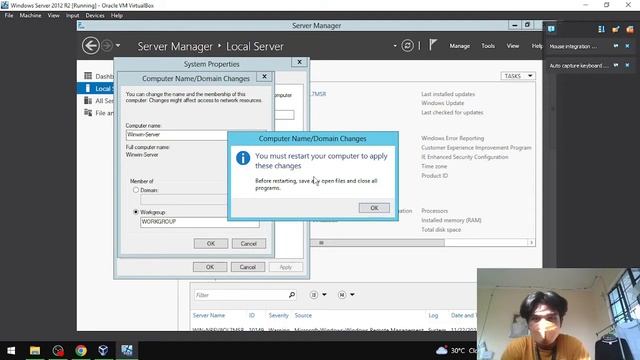
Task: Click the notification panel list-order icon
Action: coord(601,29)
